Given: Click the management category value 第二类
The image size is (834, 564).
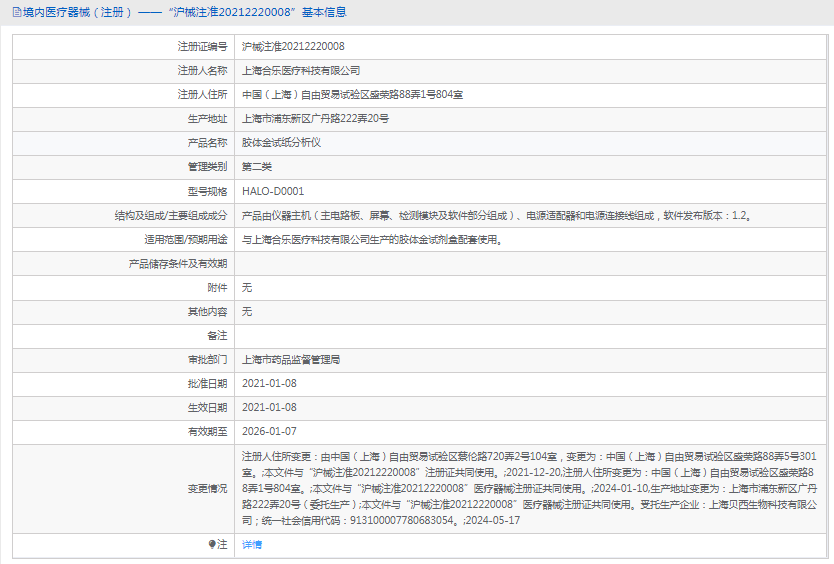Looking at the screenshot, I should click(x=257, y=167).
